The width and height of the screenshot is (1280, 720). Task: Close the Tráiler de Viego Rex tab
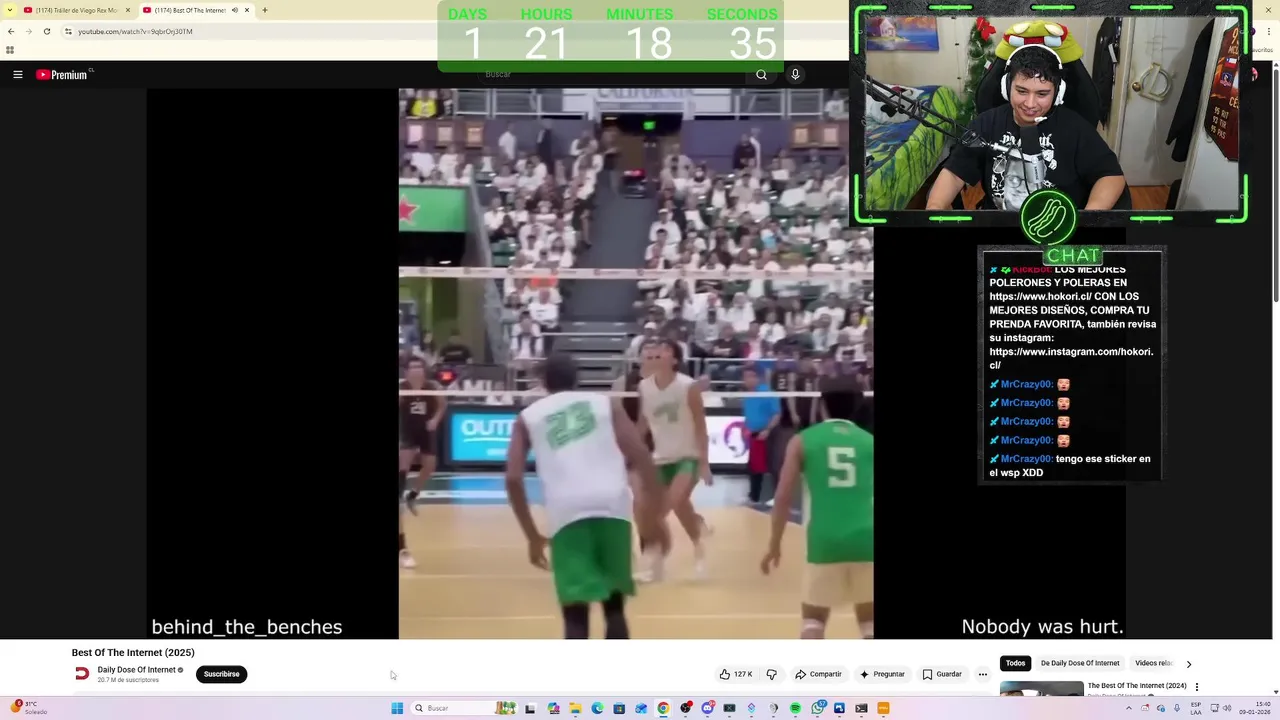coord(128,10)
